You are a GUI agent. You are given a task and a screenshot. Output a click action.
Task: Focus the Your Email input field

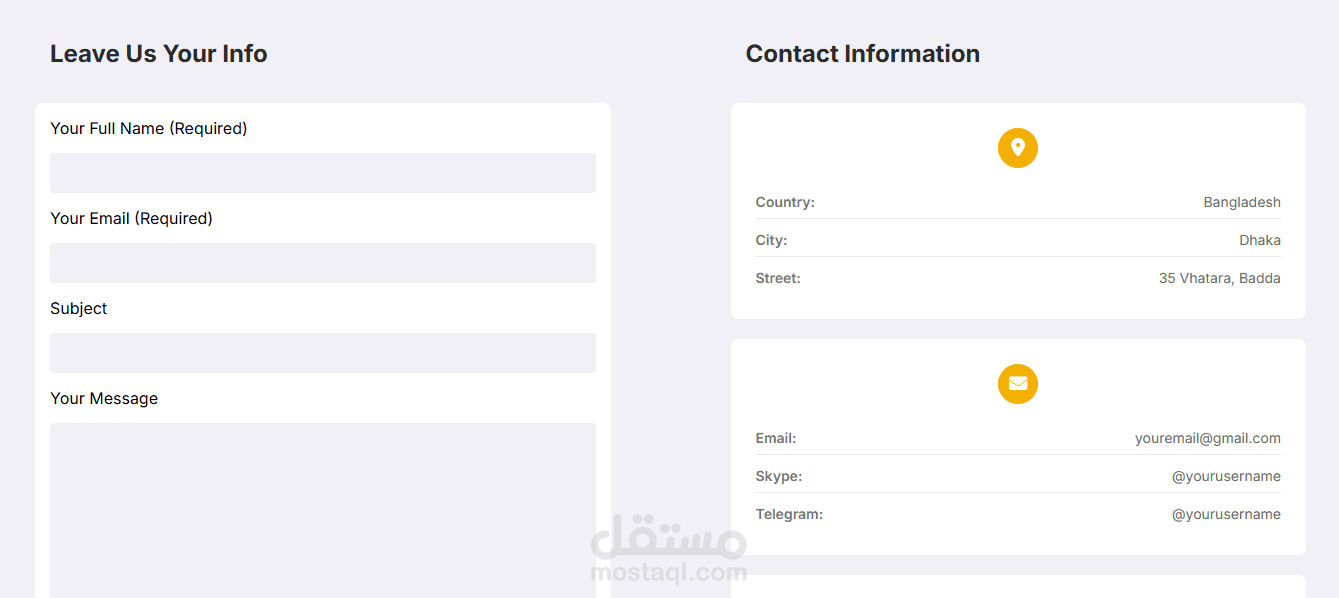(323, 263)
